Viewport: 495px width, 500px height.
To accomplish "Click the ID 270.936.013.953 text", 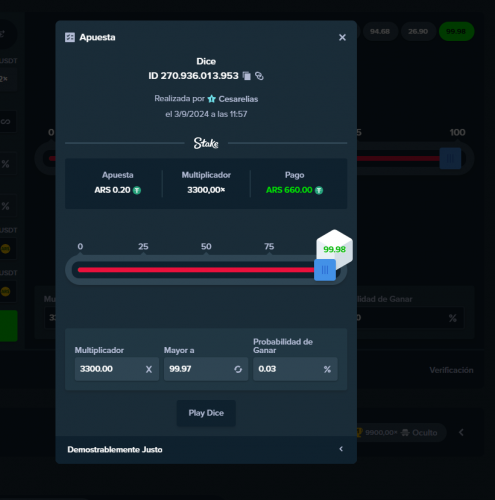I will click(x=193, y=76).
